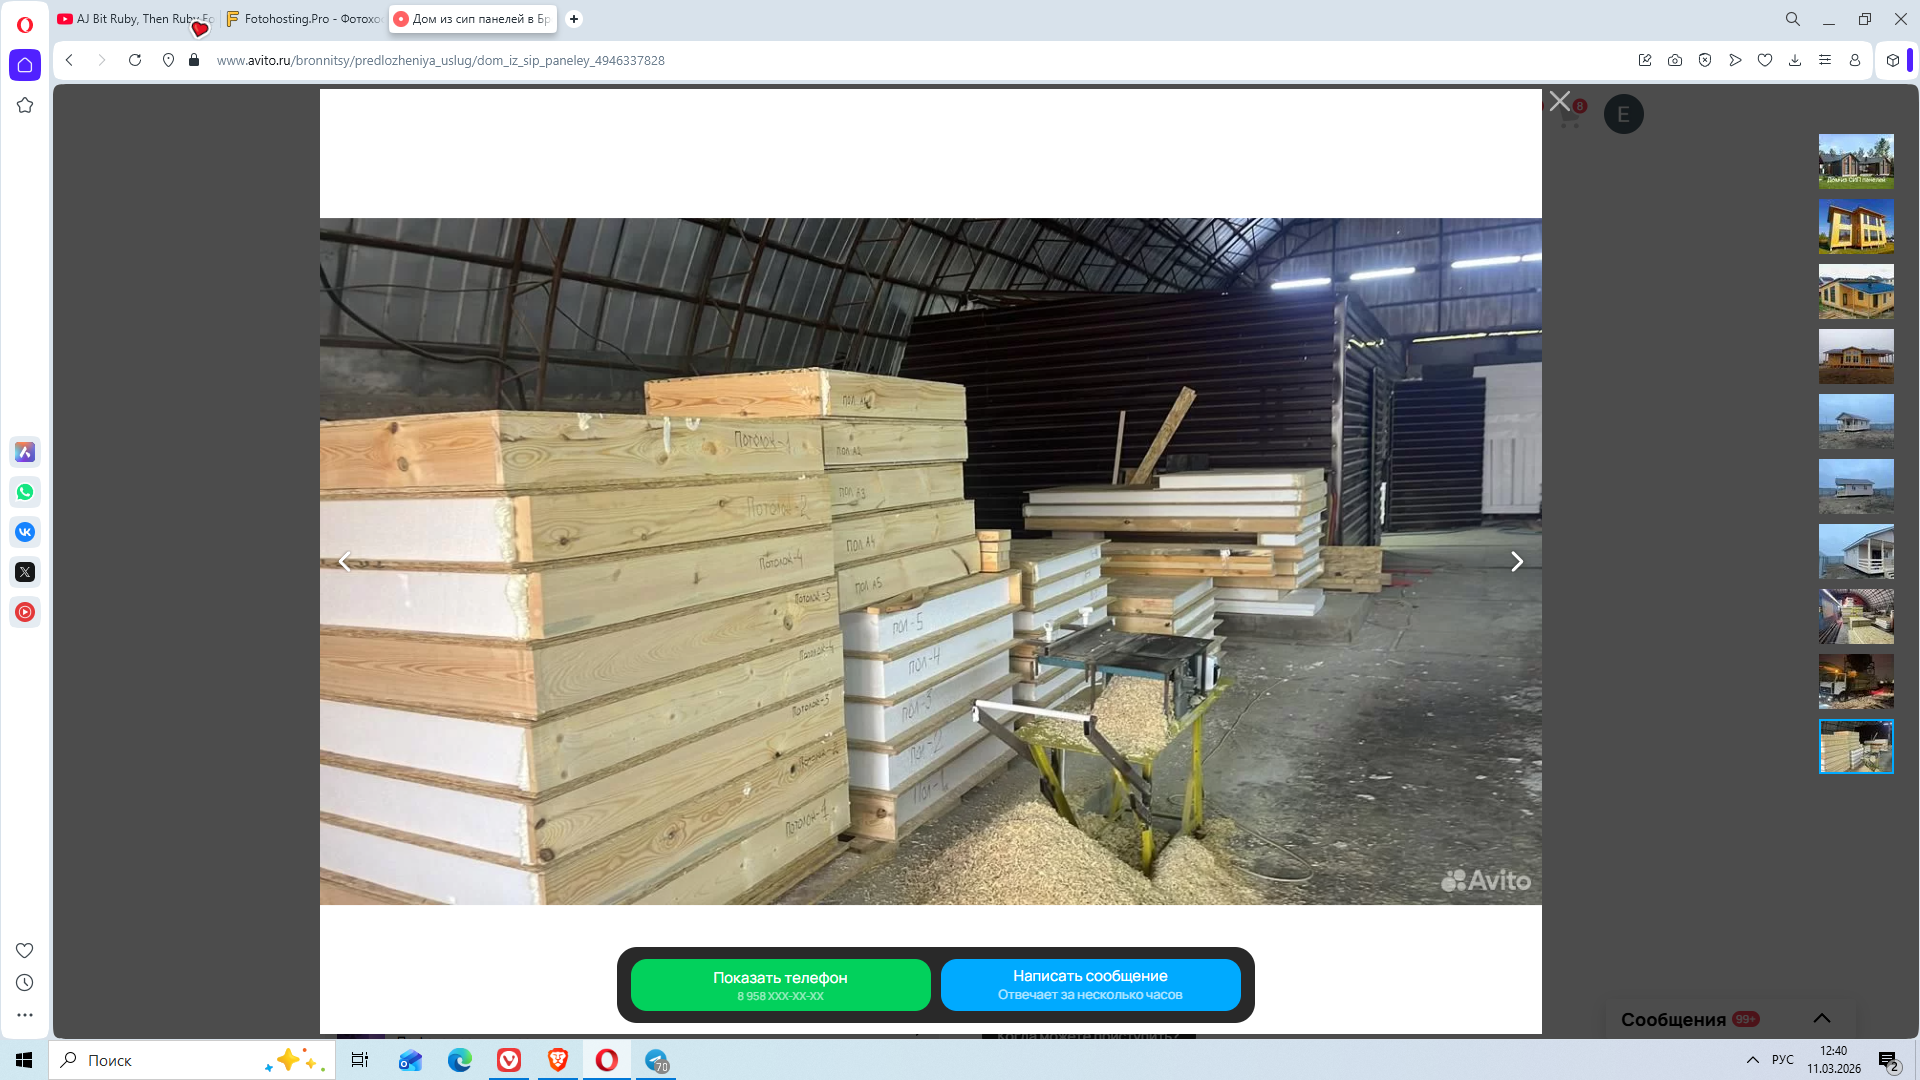Show previous photo with left arrow
The image size is (1920, 1080).
point(345,562)
